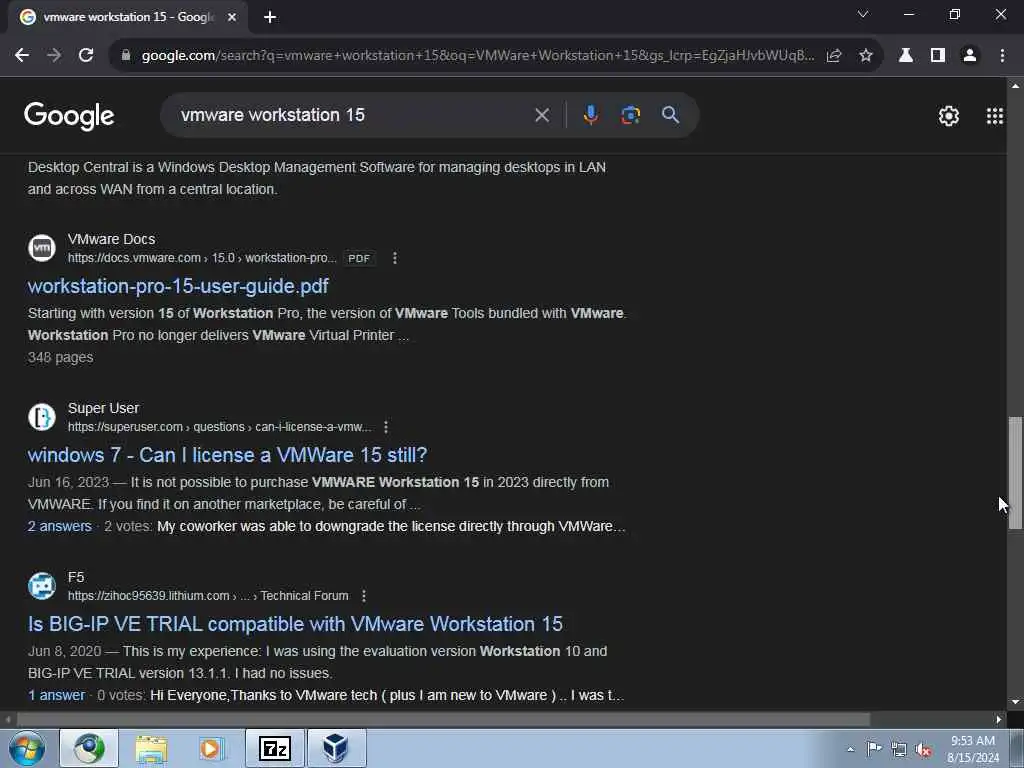
Task: Share this page from the address bar
Action: [834, 56]
